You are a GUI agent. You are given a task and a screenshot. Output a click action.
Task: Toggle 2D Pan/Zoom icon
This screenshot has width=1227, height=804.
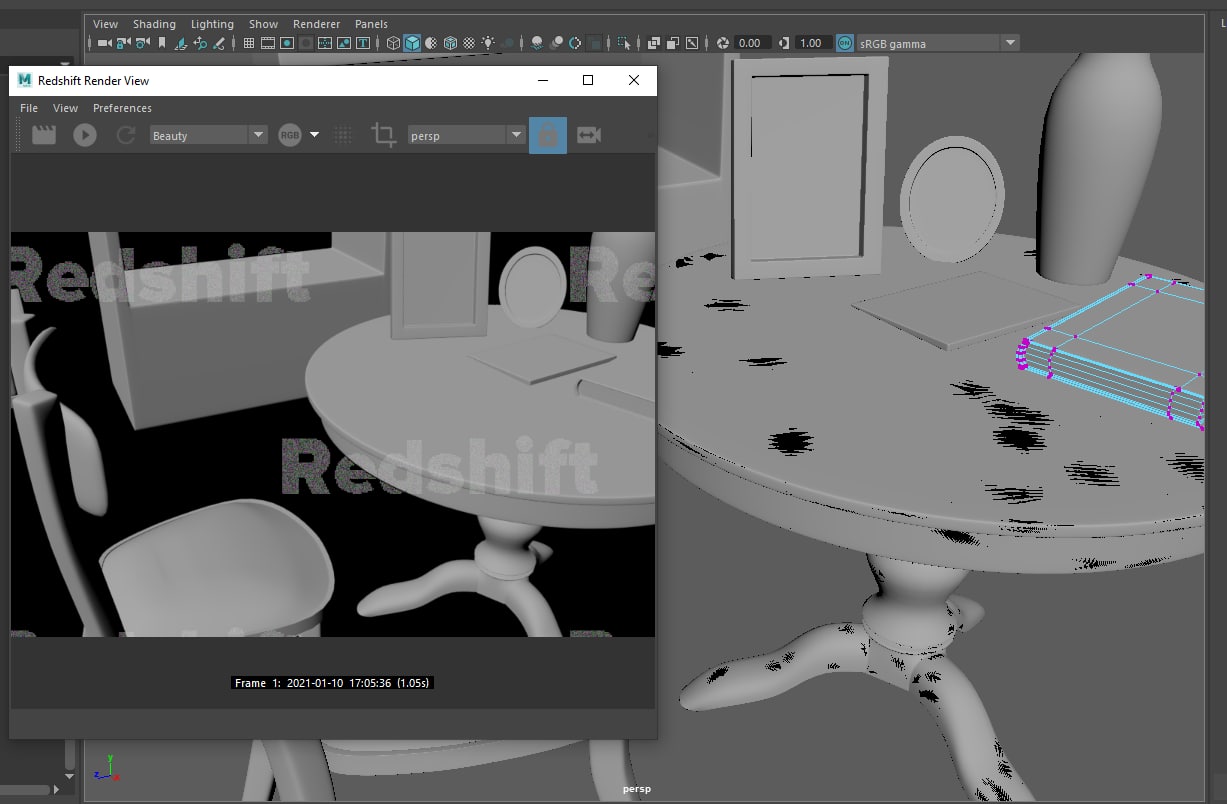pos(200,43)
